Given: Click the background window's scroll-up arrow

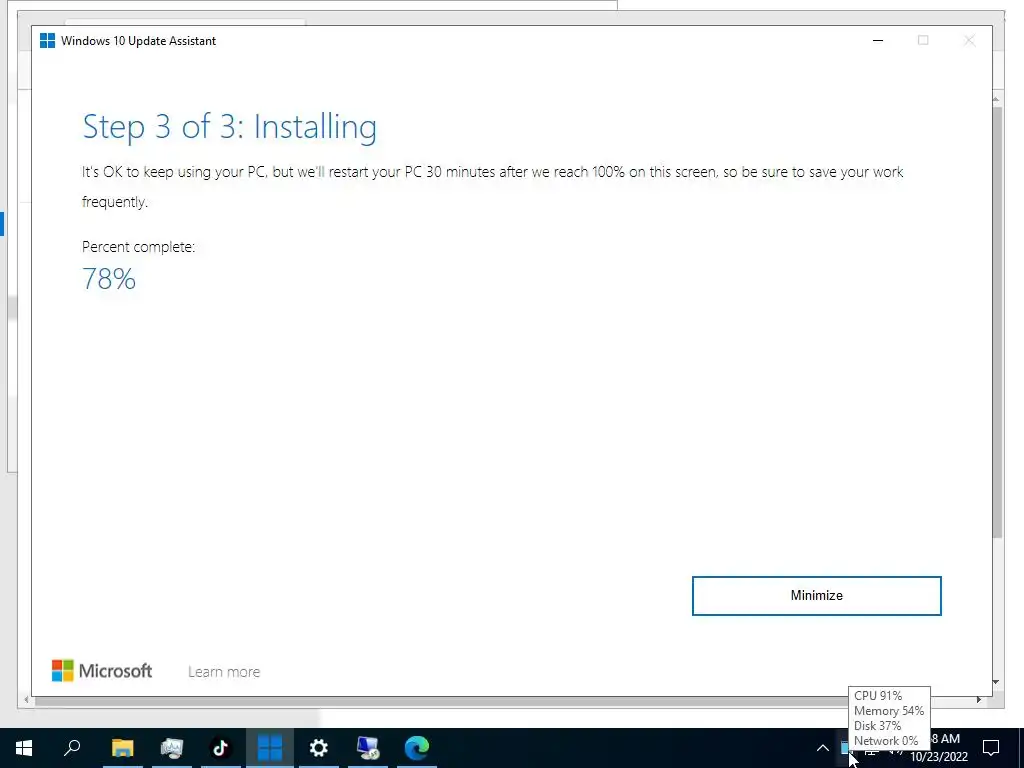Looking at the screenshot, I should [996, 99].
